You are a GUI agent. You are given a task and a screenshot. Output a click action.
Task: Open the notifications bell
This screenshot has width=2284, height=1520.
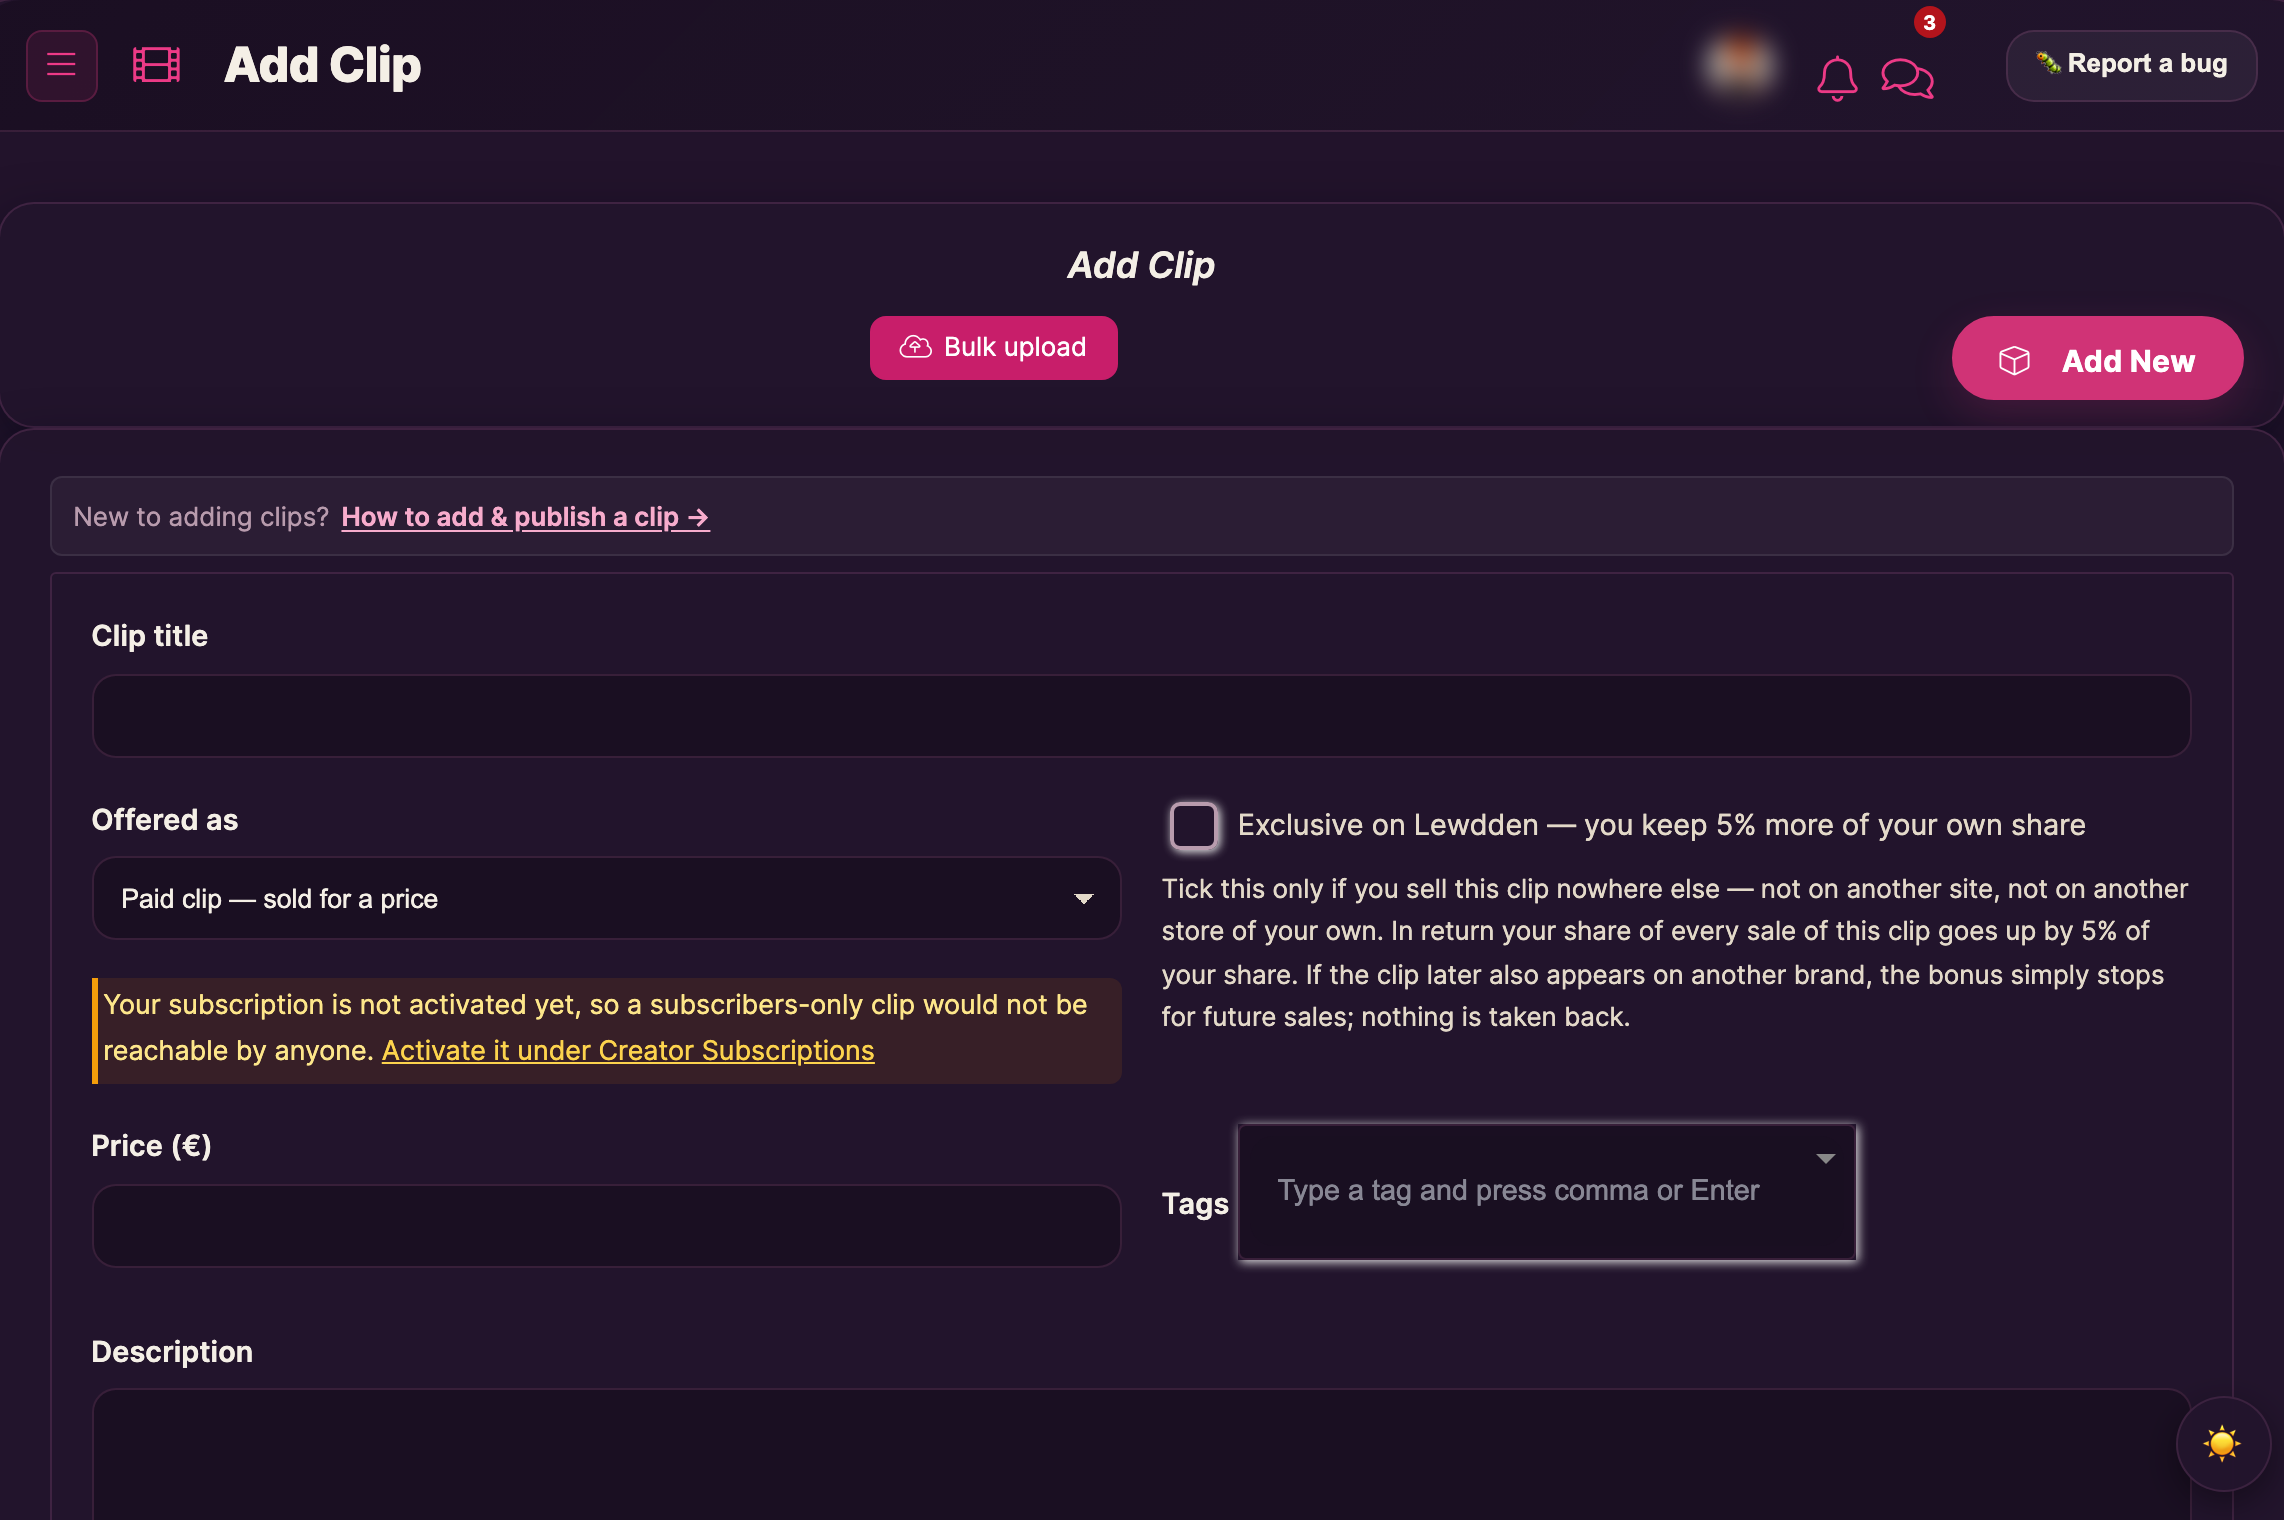point(1837,78)
